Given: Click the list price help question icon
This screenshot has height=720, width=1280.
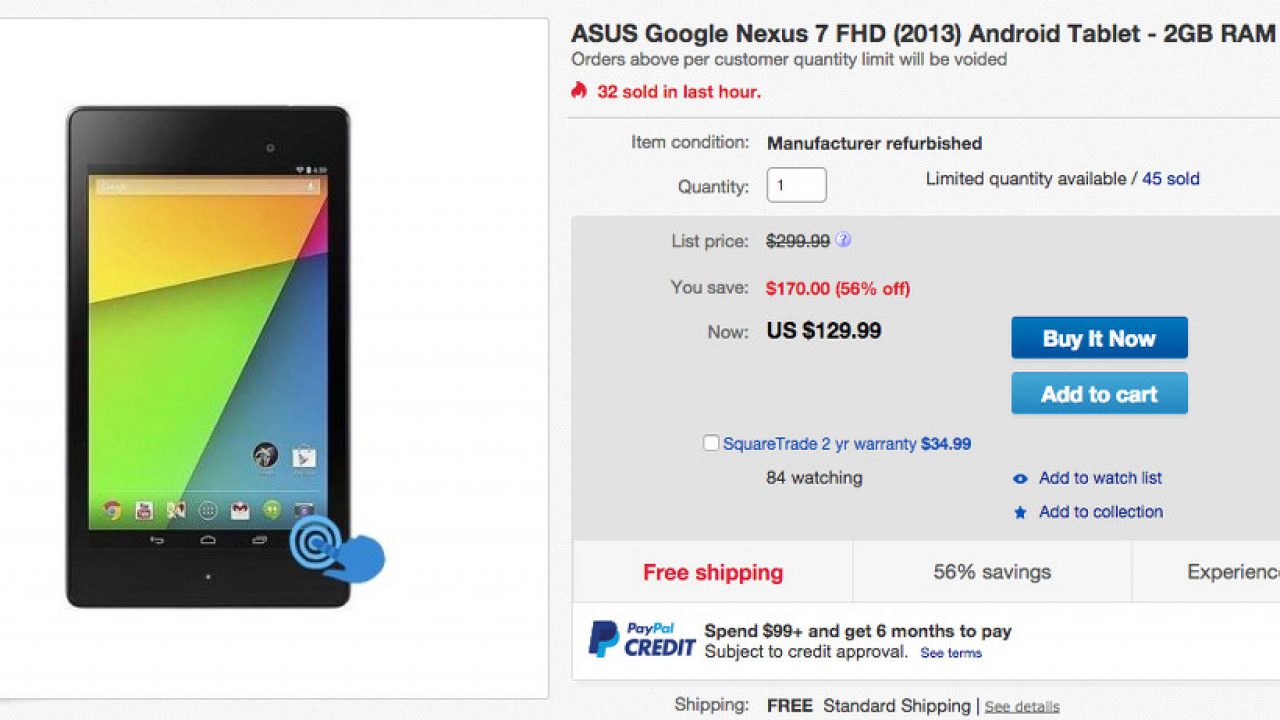Looking at the screenshot, I should [844, 240].
